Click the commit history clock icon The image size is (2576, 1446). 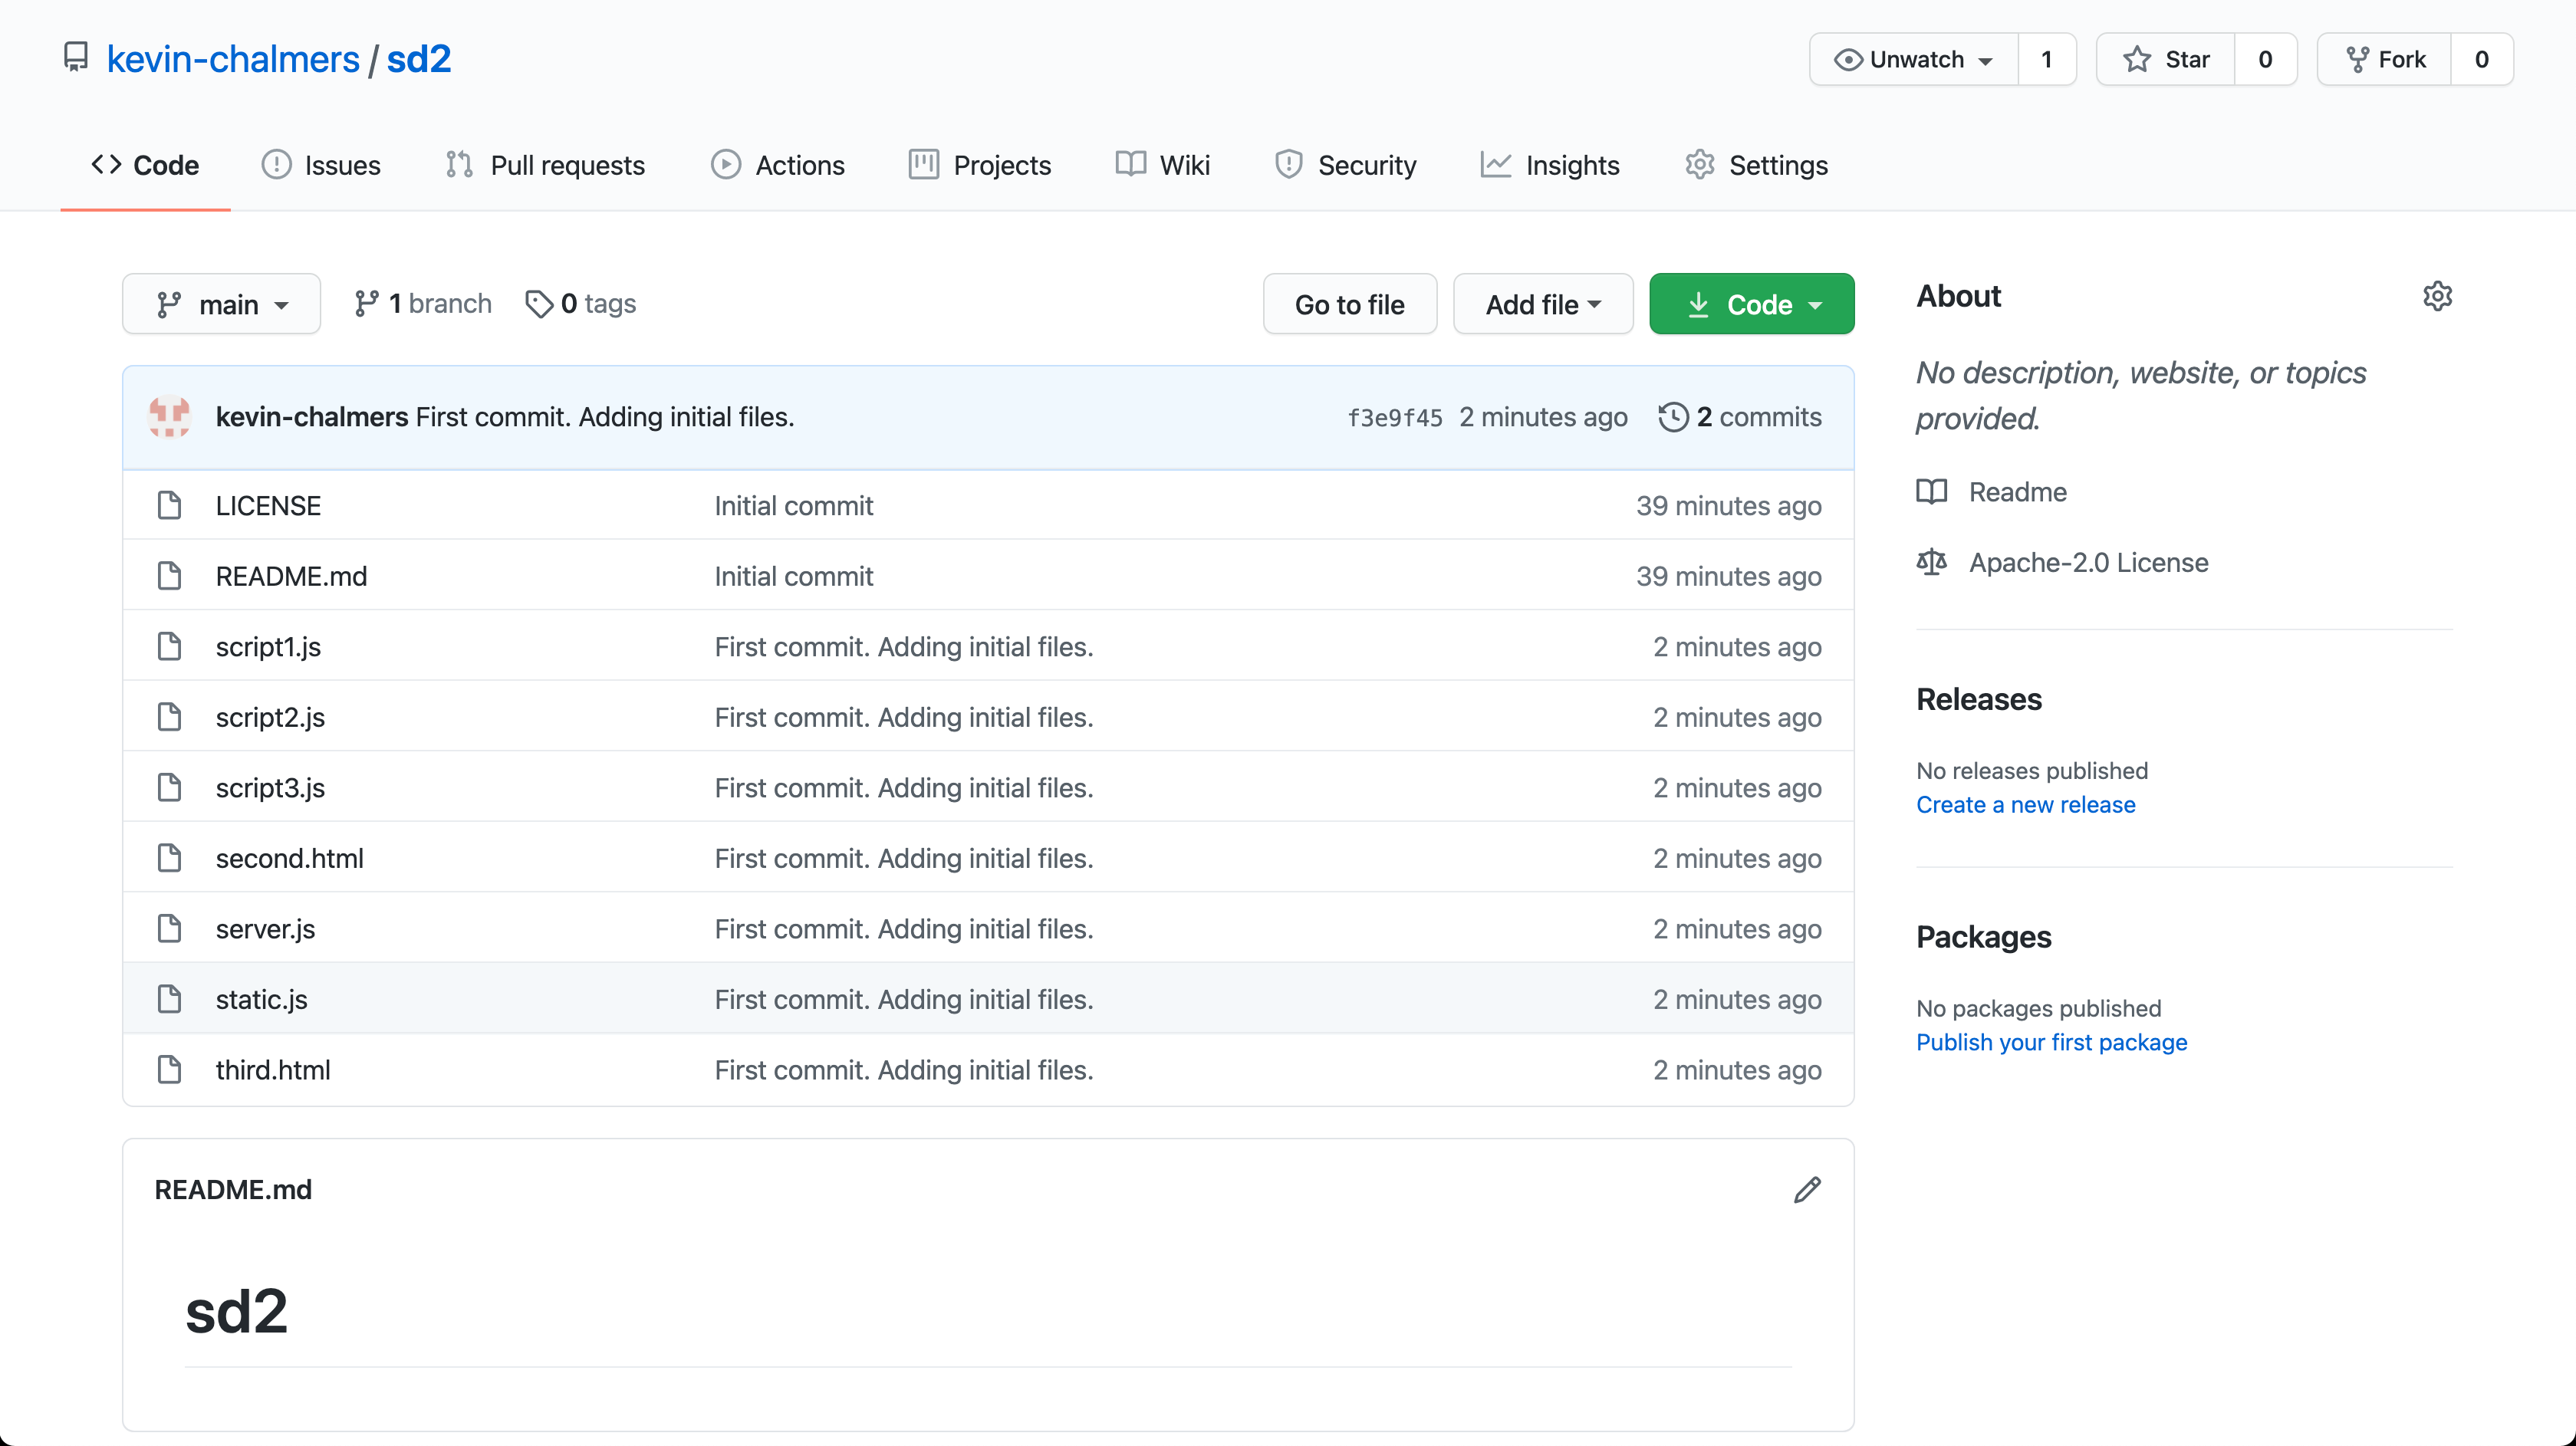tap(1673, 417)
